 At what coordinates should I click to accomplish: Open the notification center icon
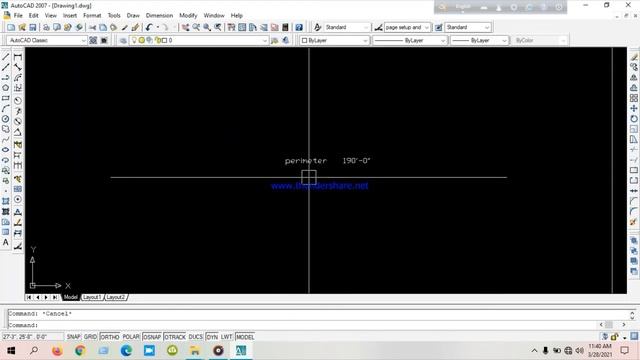[x=624, y=351]
